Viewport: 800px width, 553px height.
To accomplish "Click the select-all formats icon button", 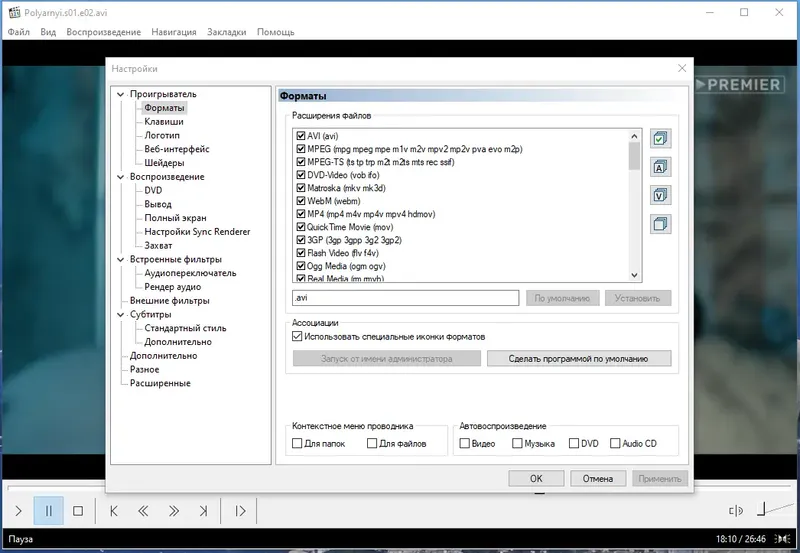I will (x=660, y=139).
